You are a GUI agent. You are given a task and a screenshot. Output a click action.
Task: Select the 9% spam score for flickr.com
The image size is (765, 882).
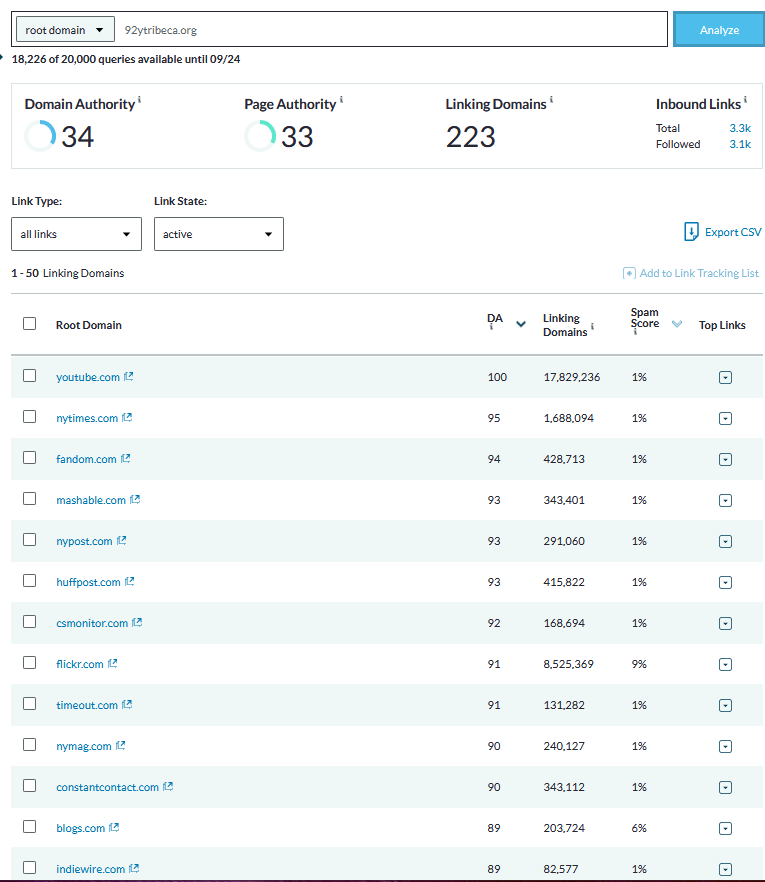pos(639,664)
